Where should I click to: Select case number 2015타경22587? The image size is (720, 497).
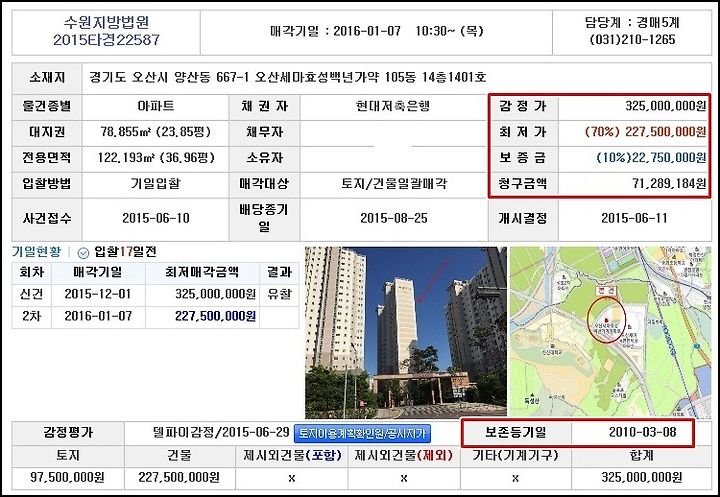pyautogui.click(x=106, y=40)
